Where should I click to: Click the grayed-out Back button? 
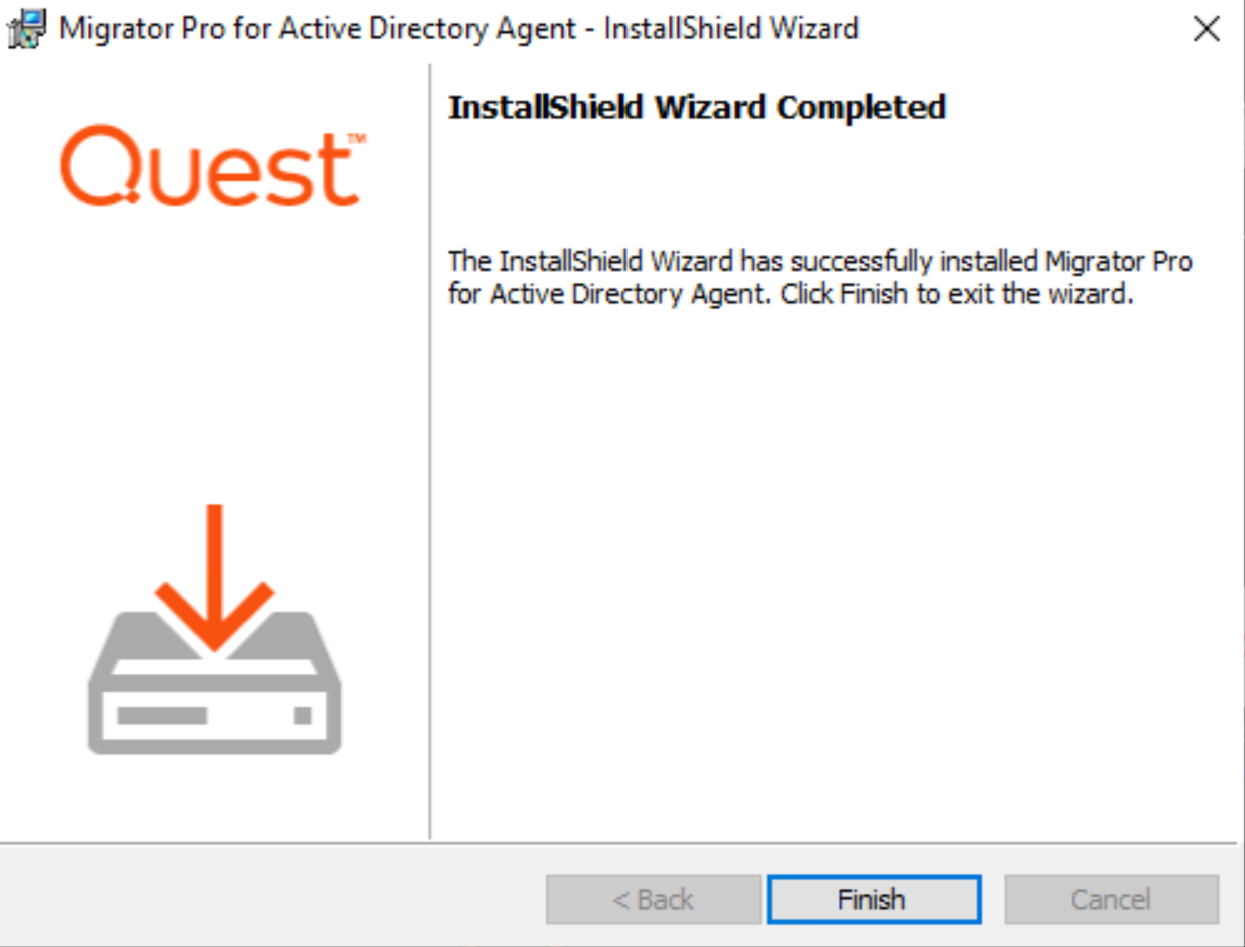click(653, 900)
